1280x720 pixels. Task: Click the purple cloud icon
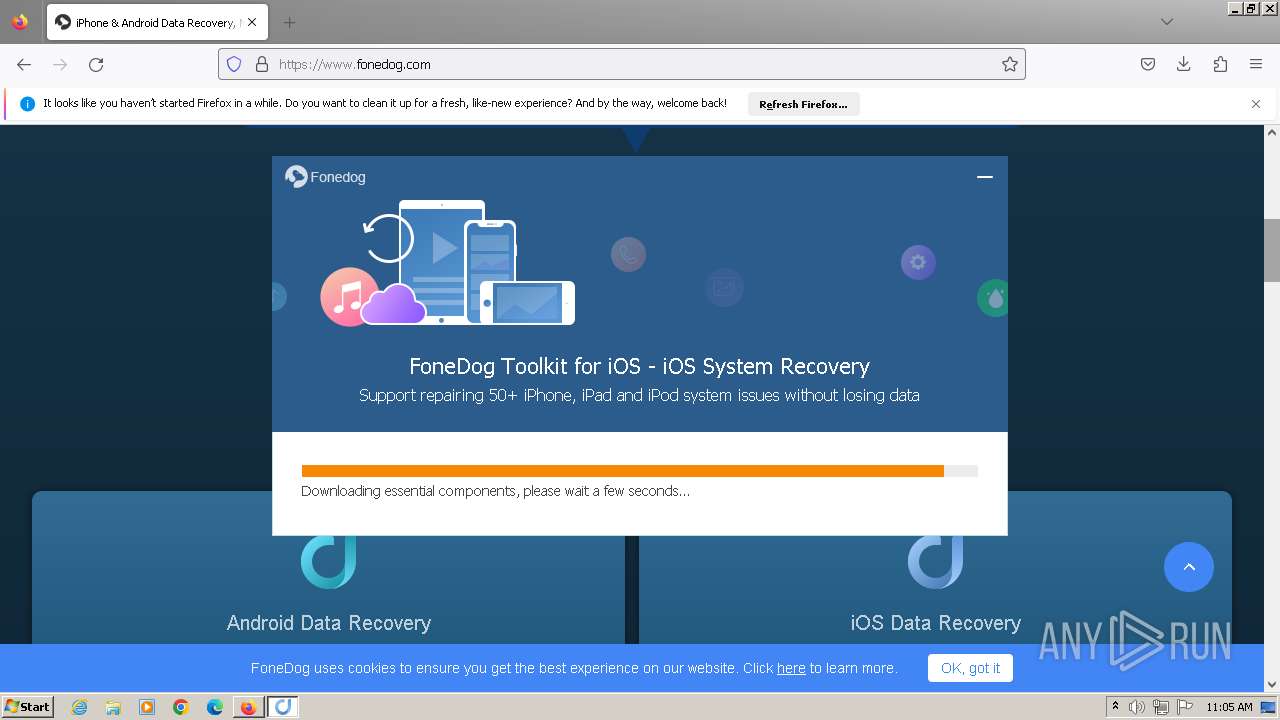(394, 305)
